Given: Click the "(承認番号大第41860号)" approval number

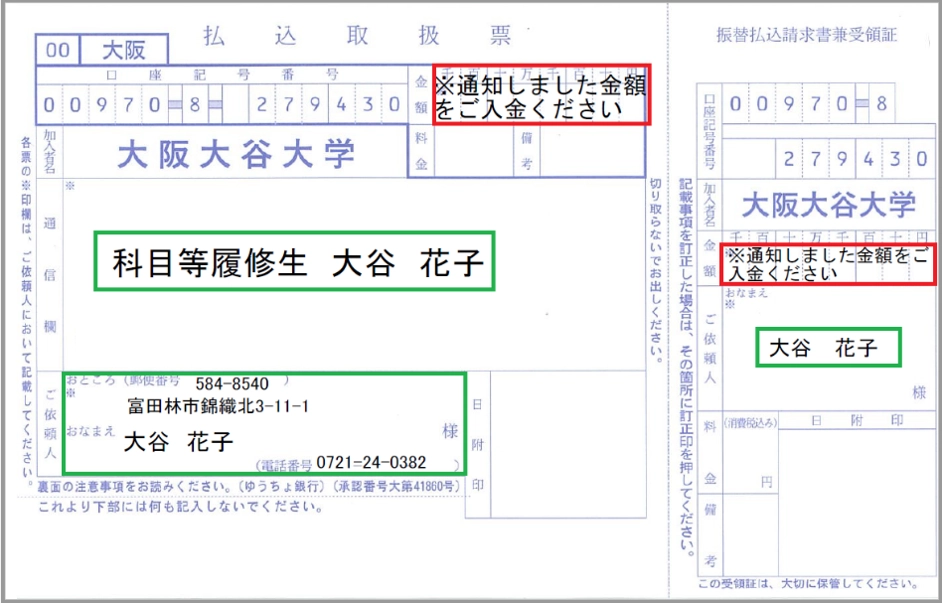Looking at the screenshot, I should coord(396,486).
